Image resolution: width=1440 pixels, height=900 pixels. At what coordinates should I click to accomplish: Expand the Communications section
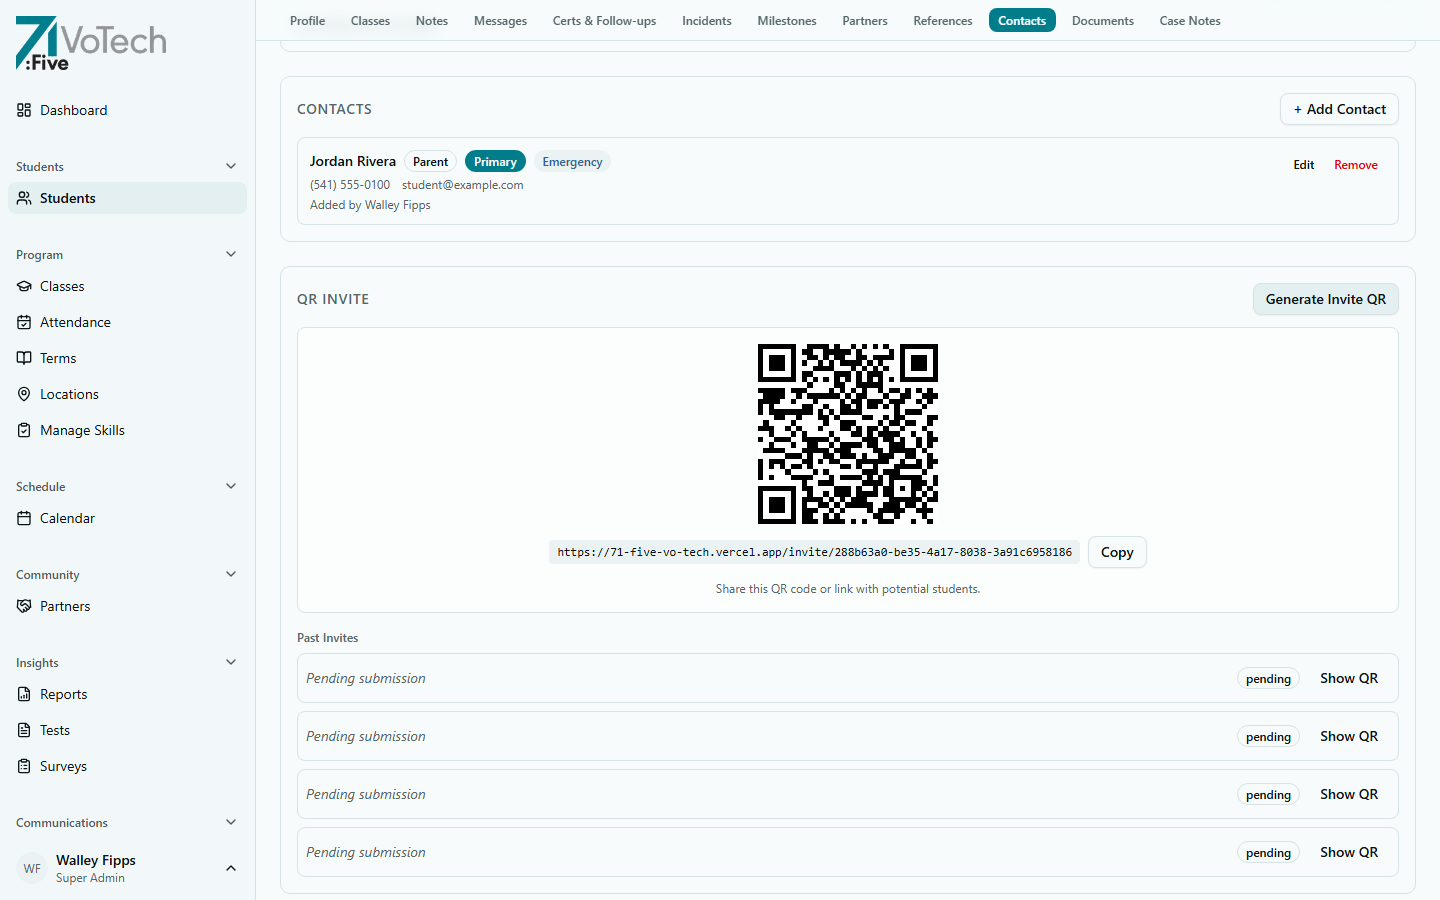click(231, 822)
